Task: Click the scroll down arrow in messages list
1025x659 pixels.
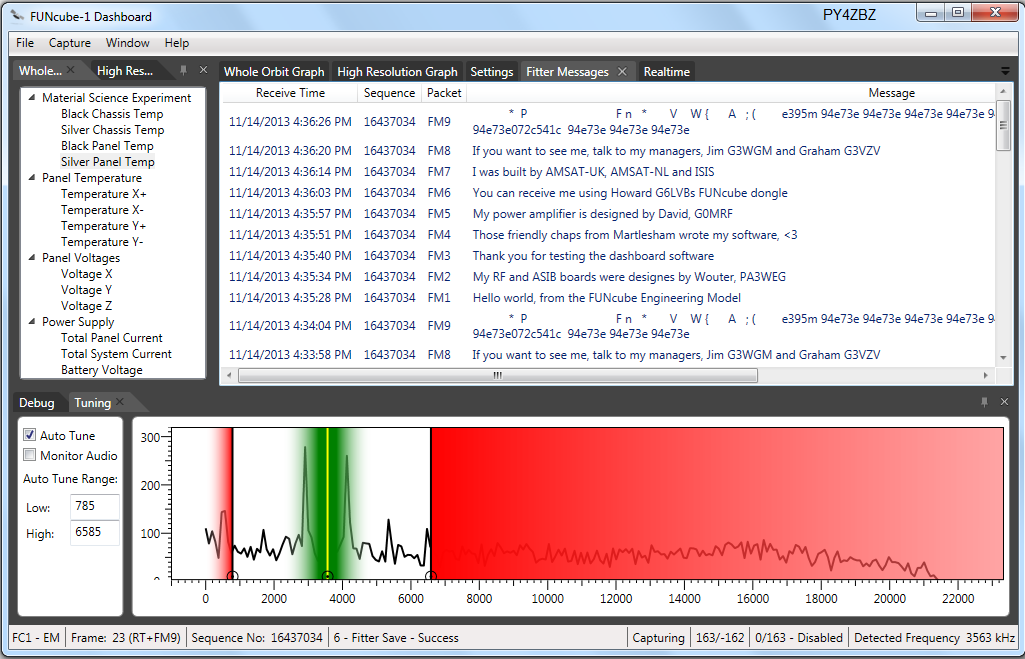Action: click(1003, 358)
